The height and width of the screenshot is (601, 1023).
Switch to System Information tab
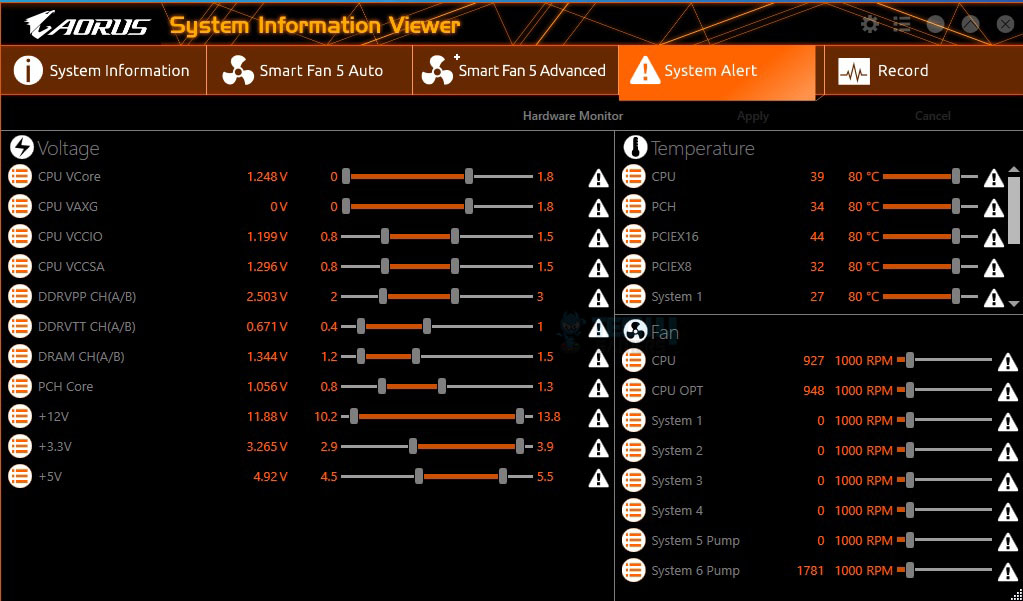[x=104, y=70]
